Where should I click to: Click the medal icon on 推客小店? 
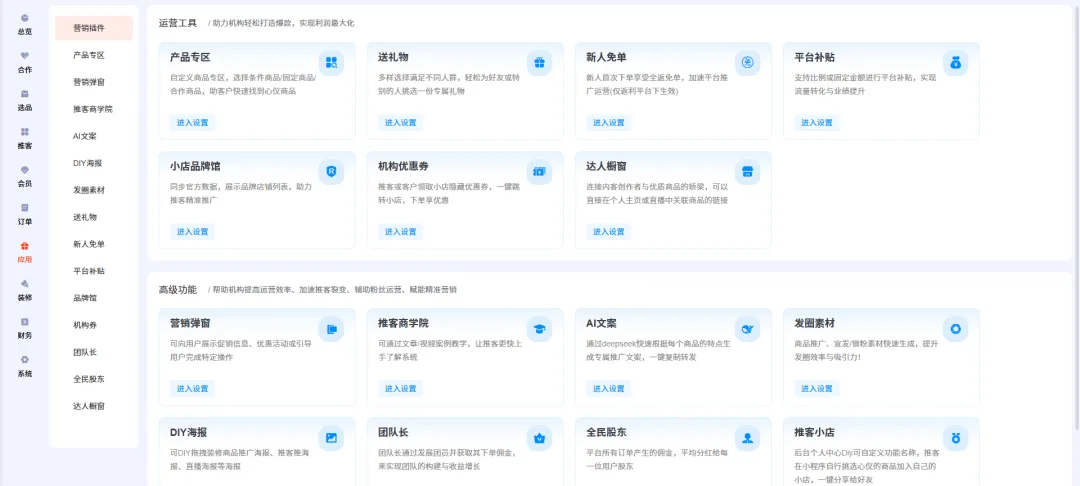955,438
